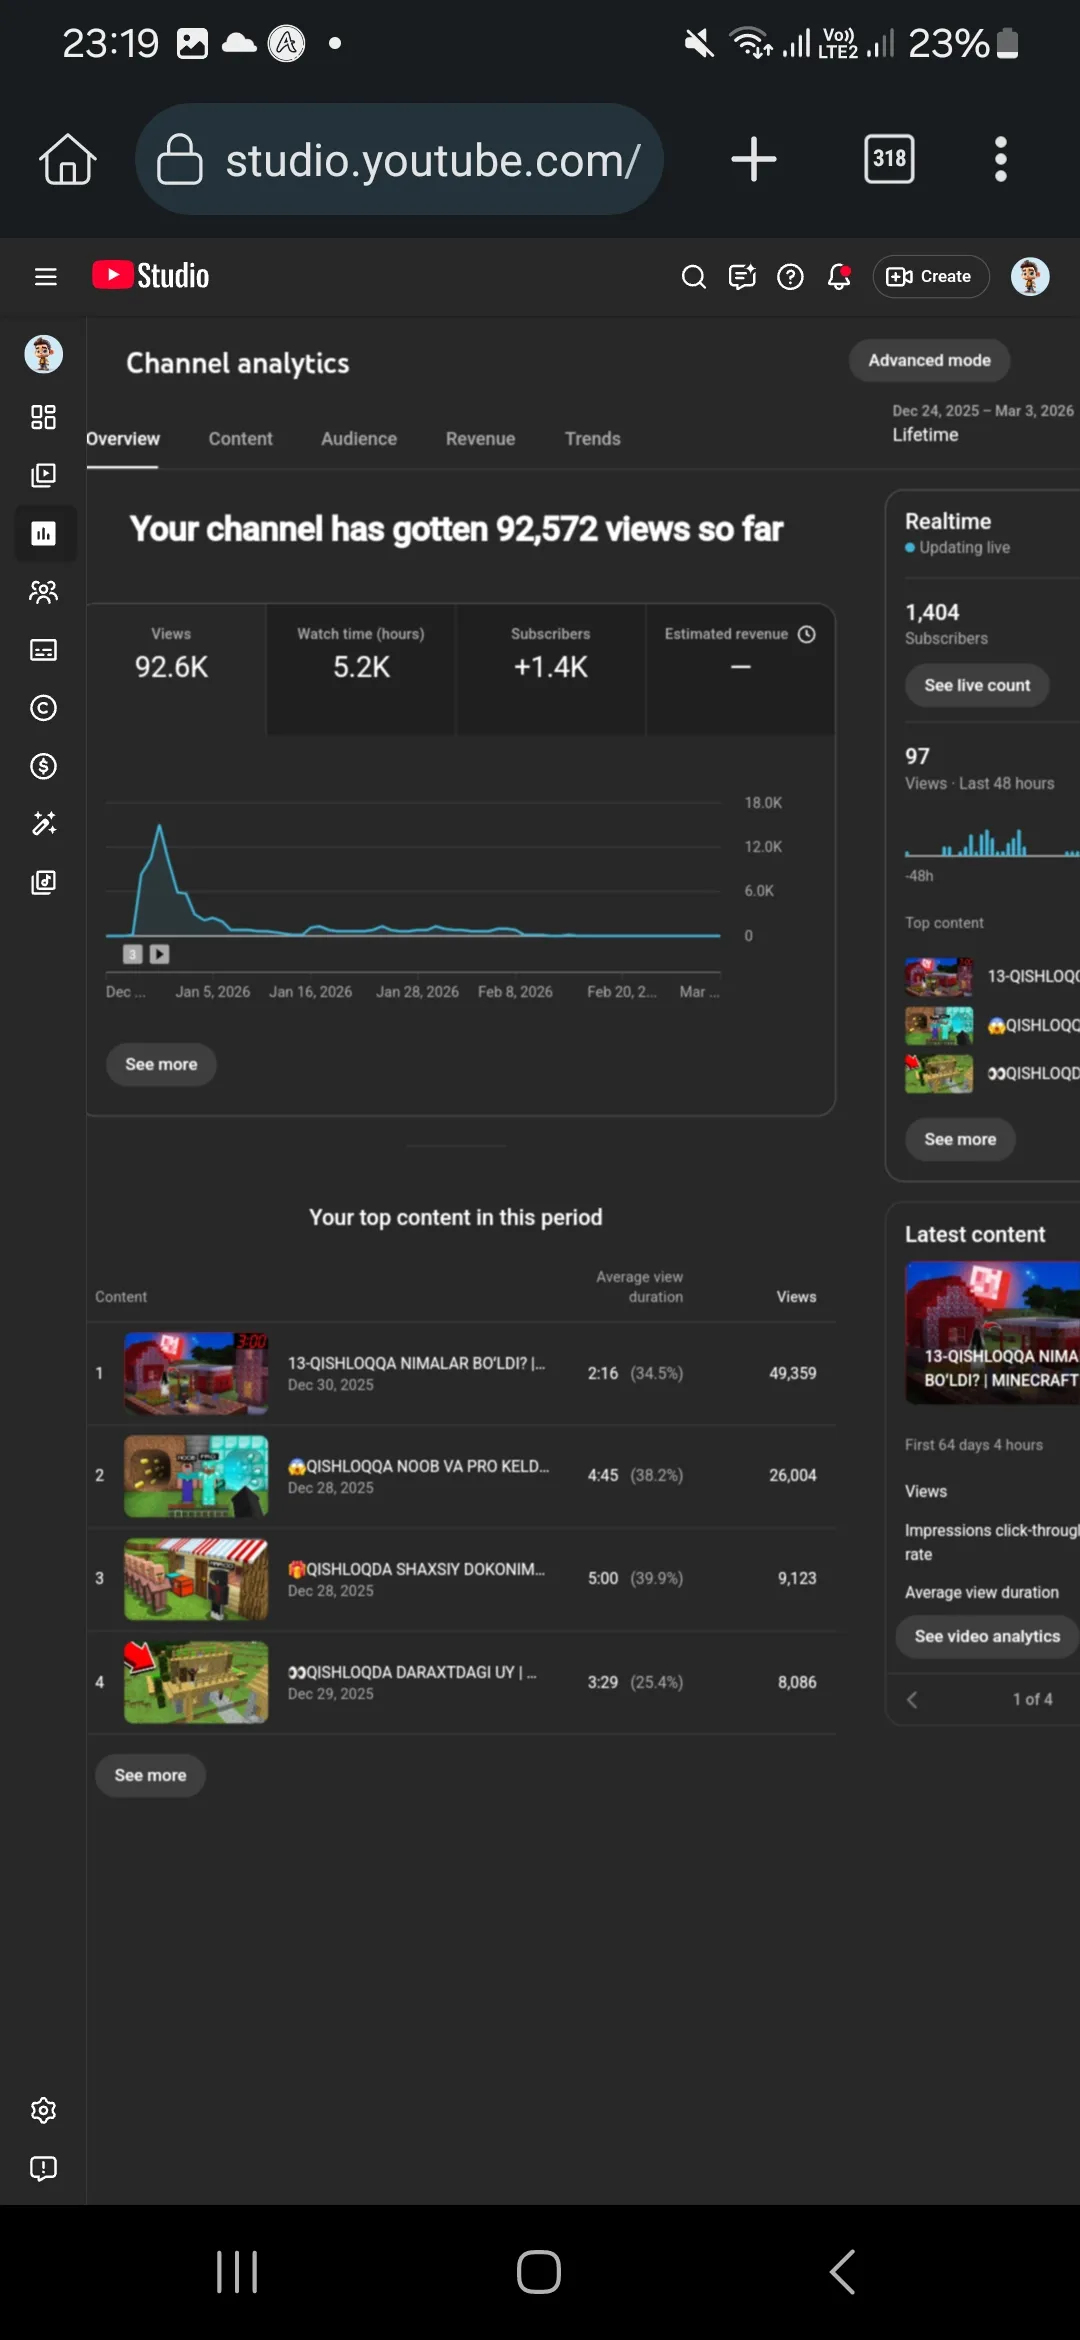Switch to the Audience tab
This screenshot has width=1080, height=2340.
(359, 439)
